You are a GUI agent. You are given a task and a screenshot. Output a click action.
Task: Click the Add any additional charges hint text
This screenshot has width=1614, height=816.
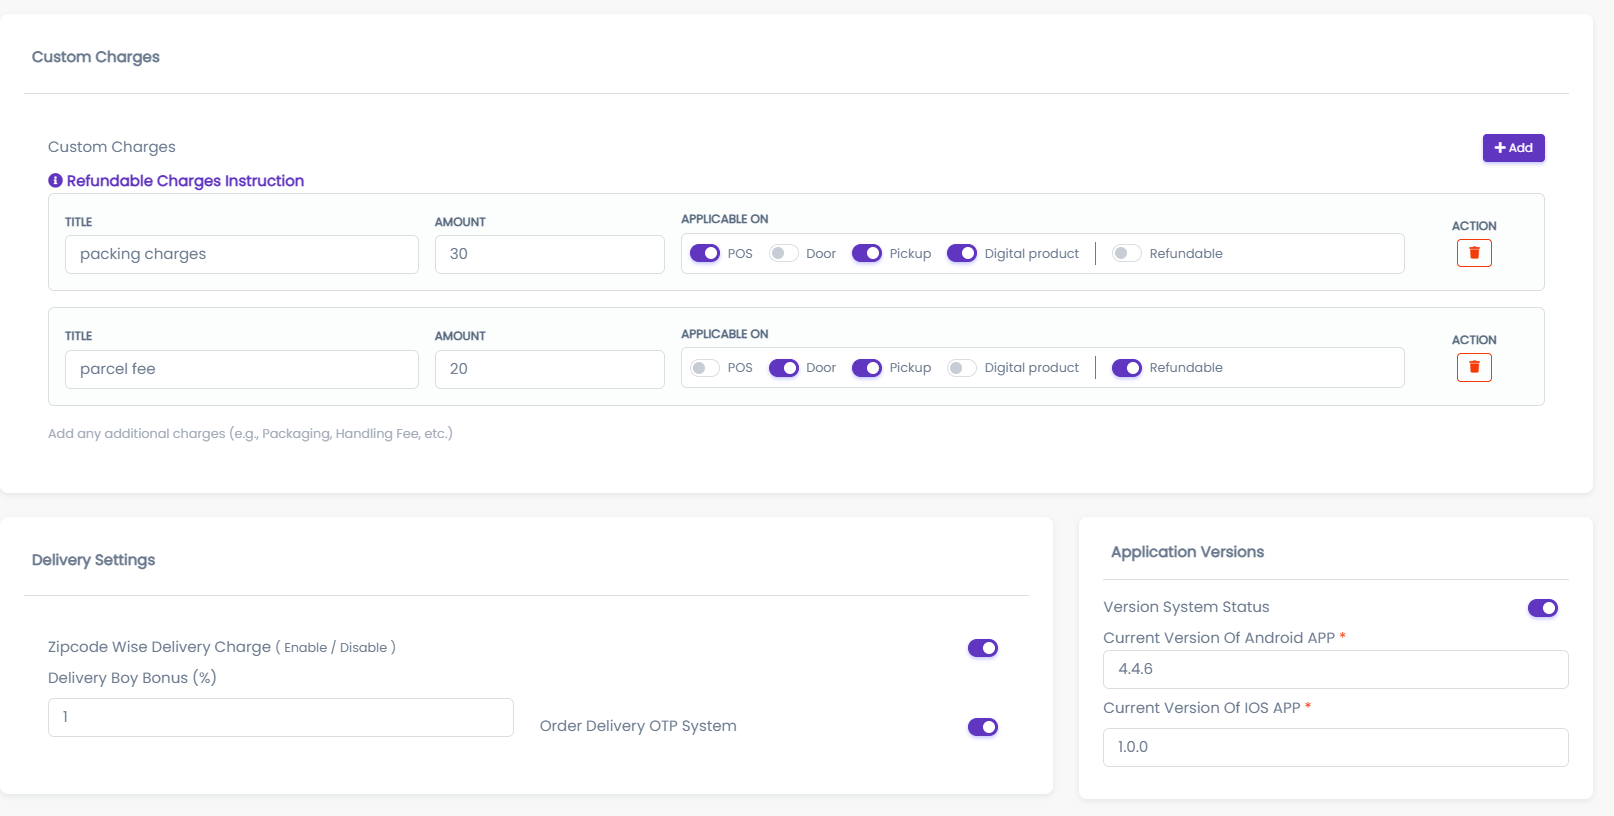tap(250, 433)
